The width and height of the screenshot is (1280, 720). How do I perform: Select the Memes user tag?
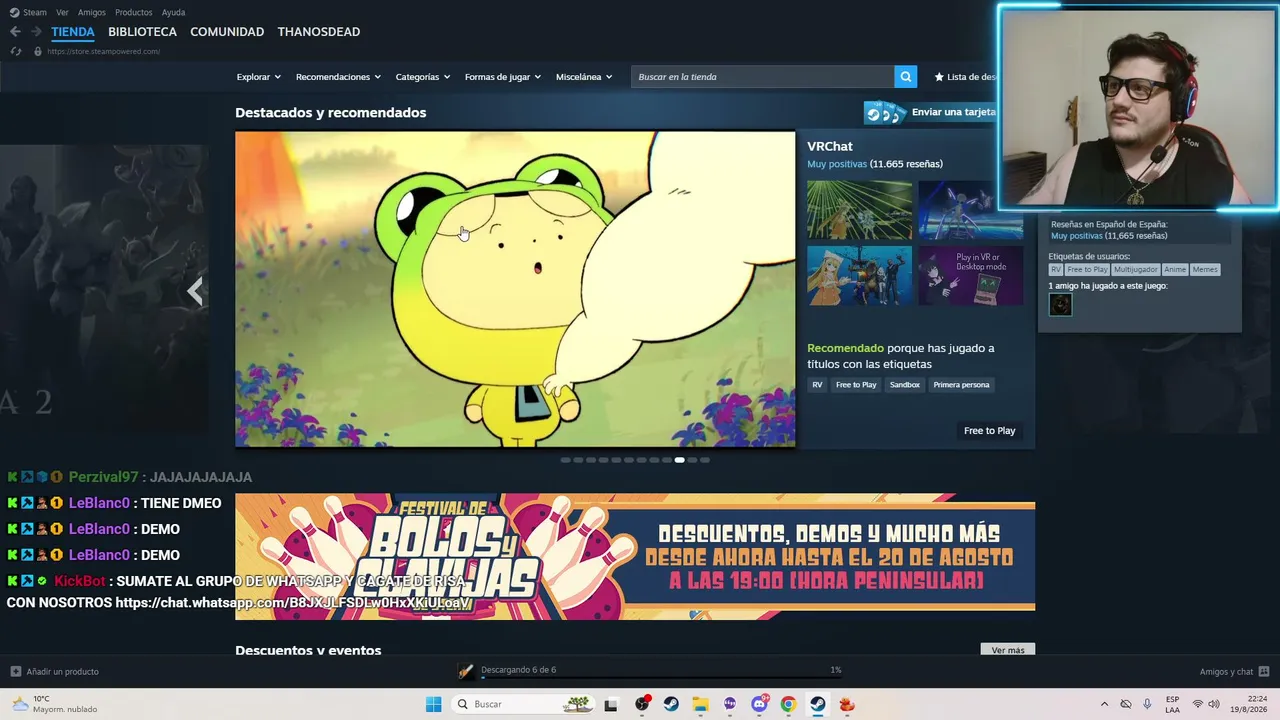pyautogui.click(x=1205, y=269)
